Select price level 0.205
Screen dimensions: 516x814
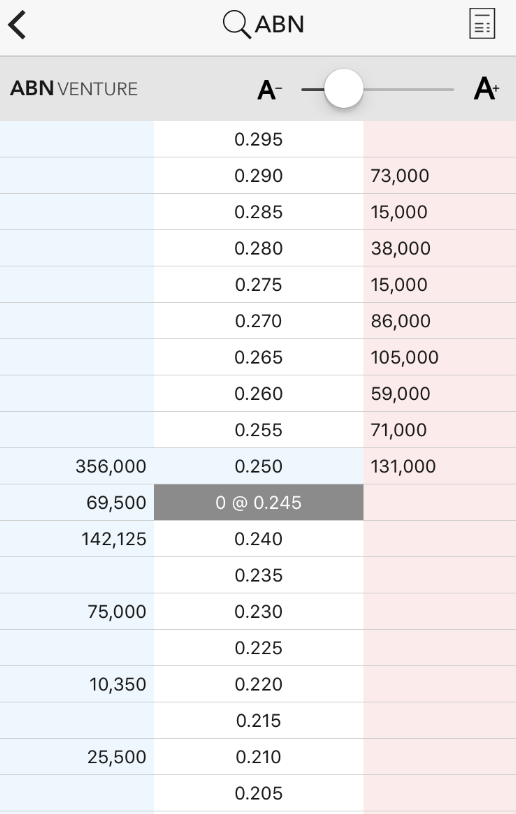pos(259,793)
